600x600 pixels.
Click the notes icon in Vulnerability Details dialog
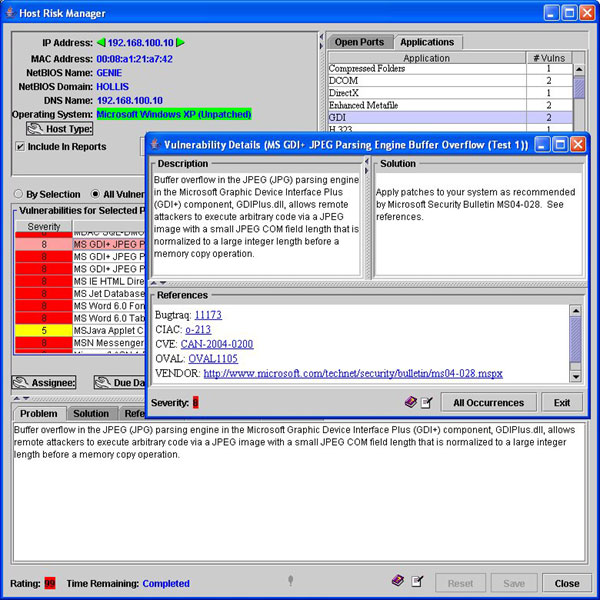[426, 402]
